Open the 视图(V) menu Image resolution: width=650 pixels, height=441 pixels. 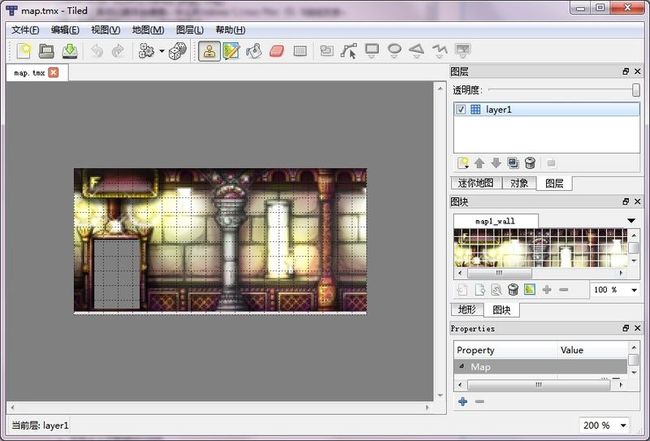[106, 30]
